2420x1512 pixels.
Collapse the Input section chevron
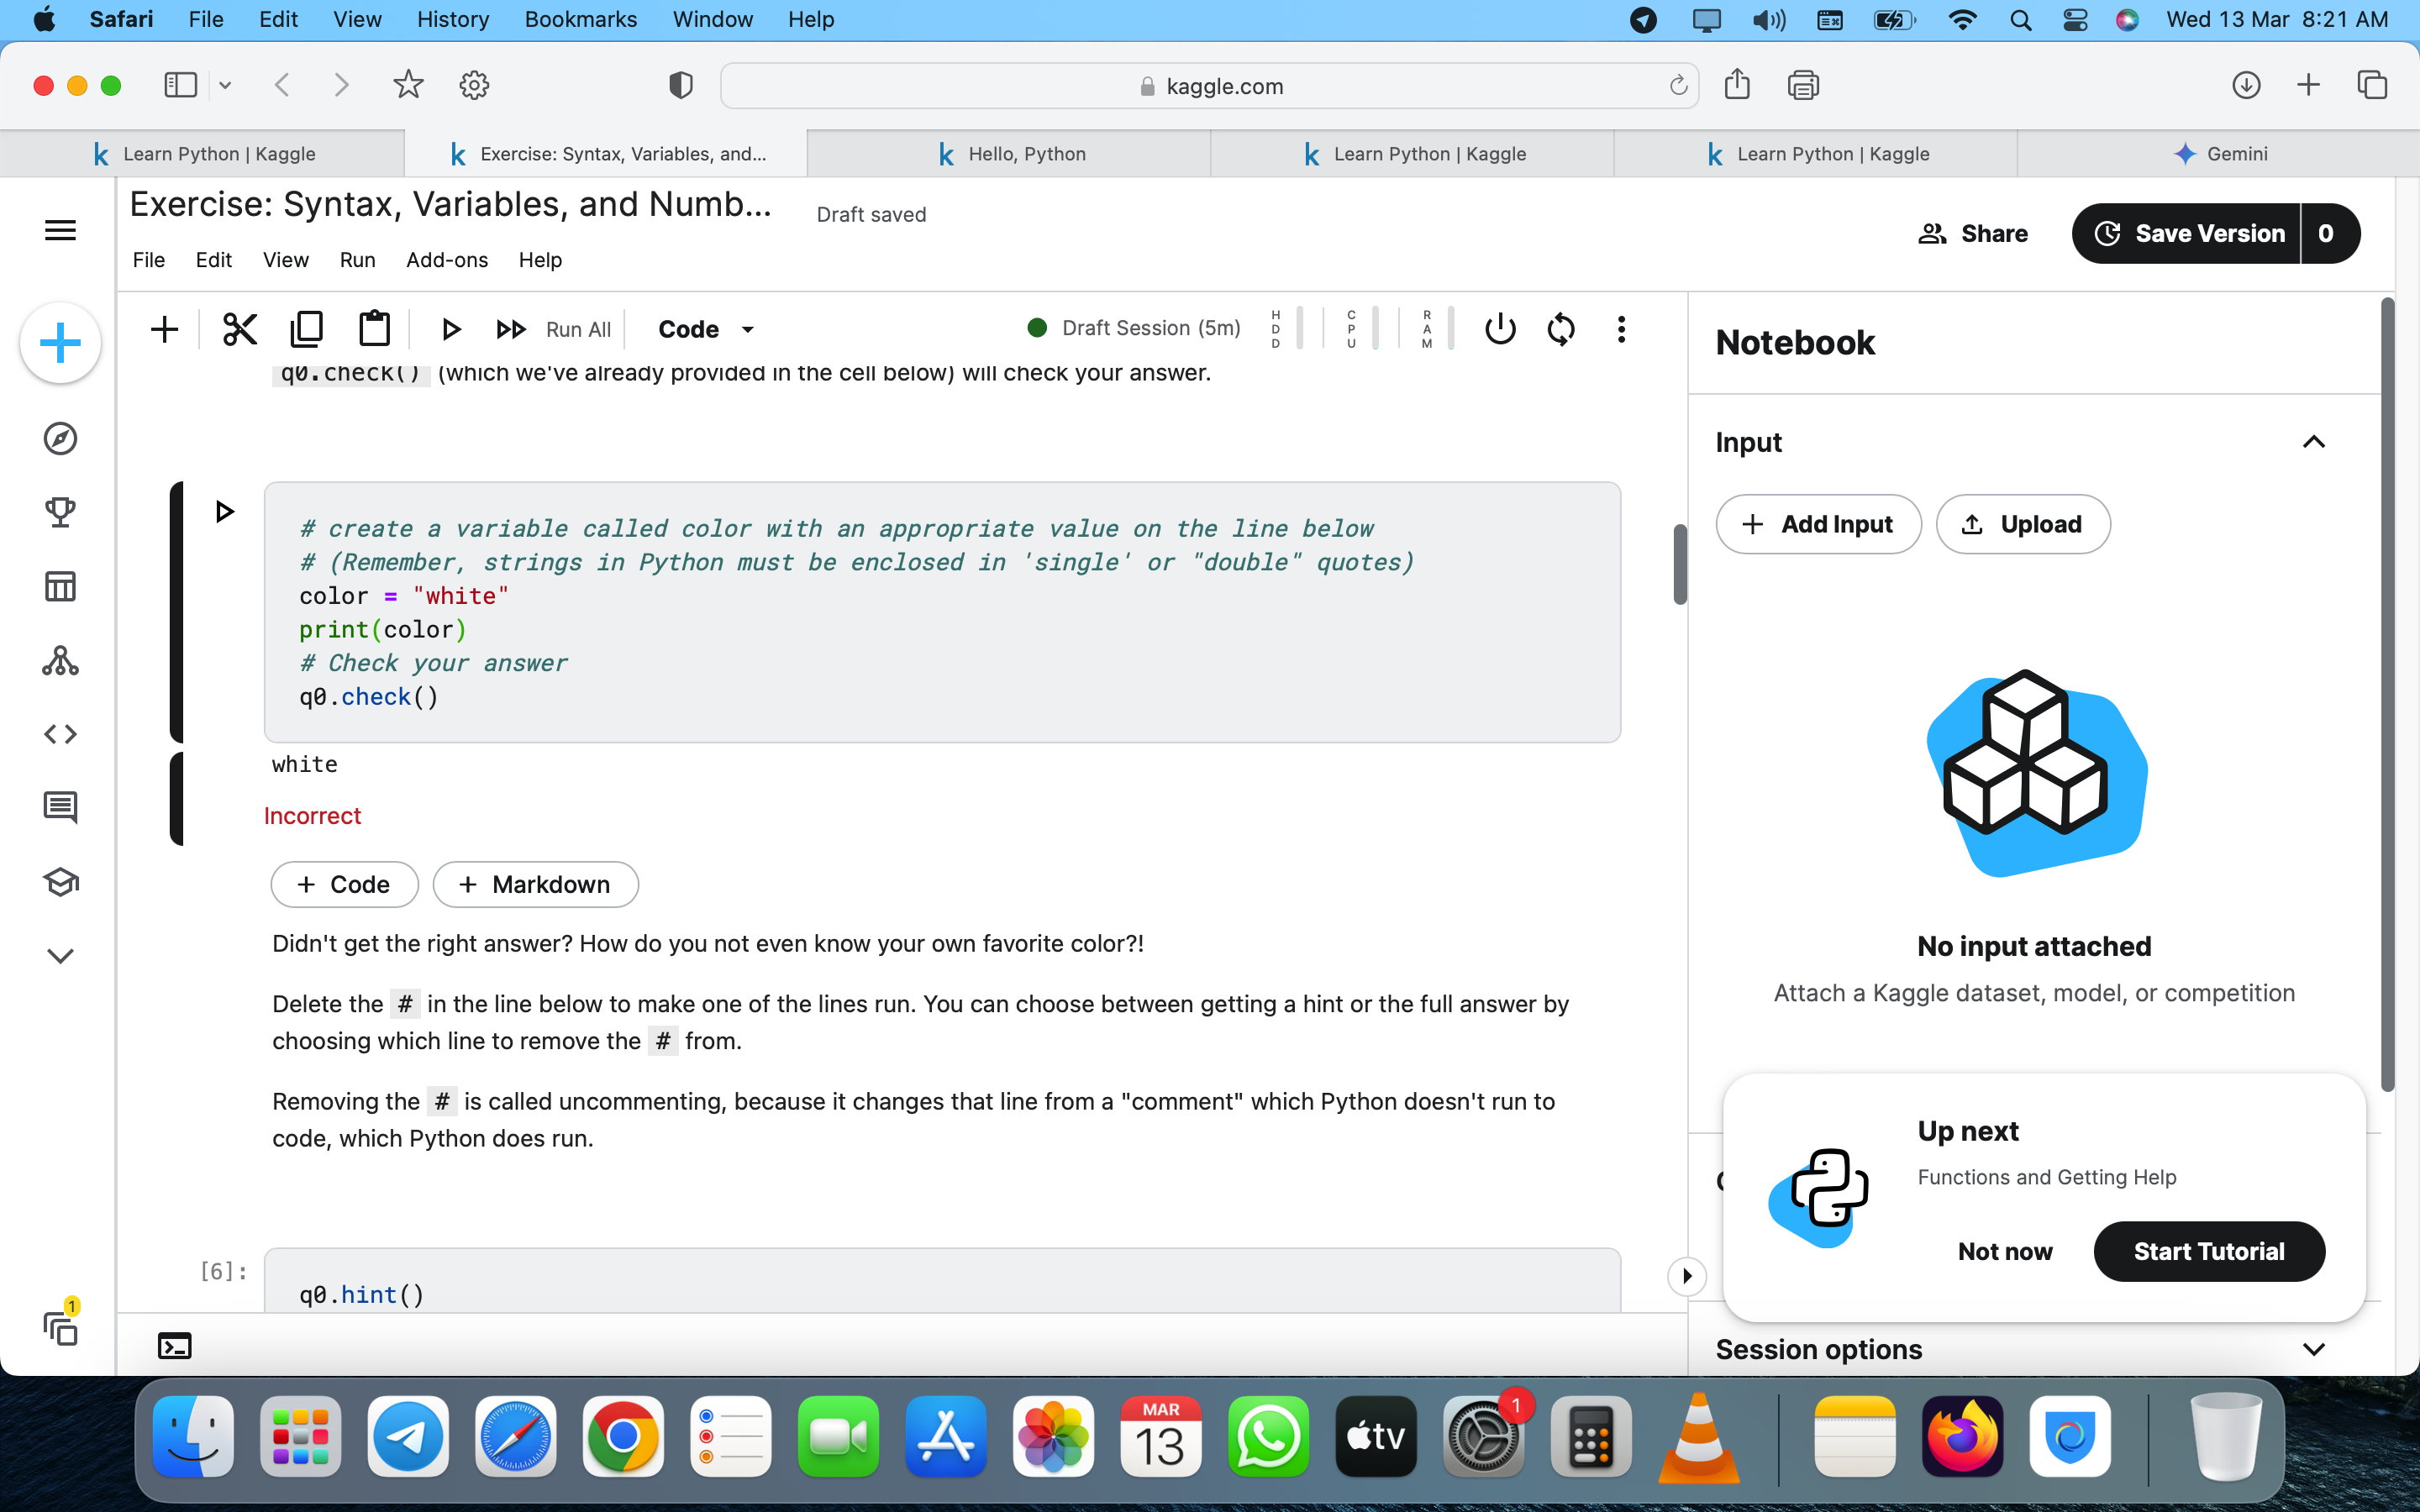click(x=2313, y=442)
